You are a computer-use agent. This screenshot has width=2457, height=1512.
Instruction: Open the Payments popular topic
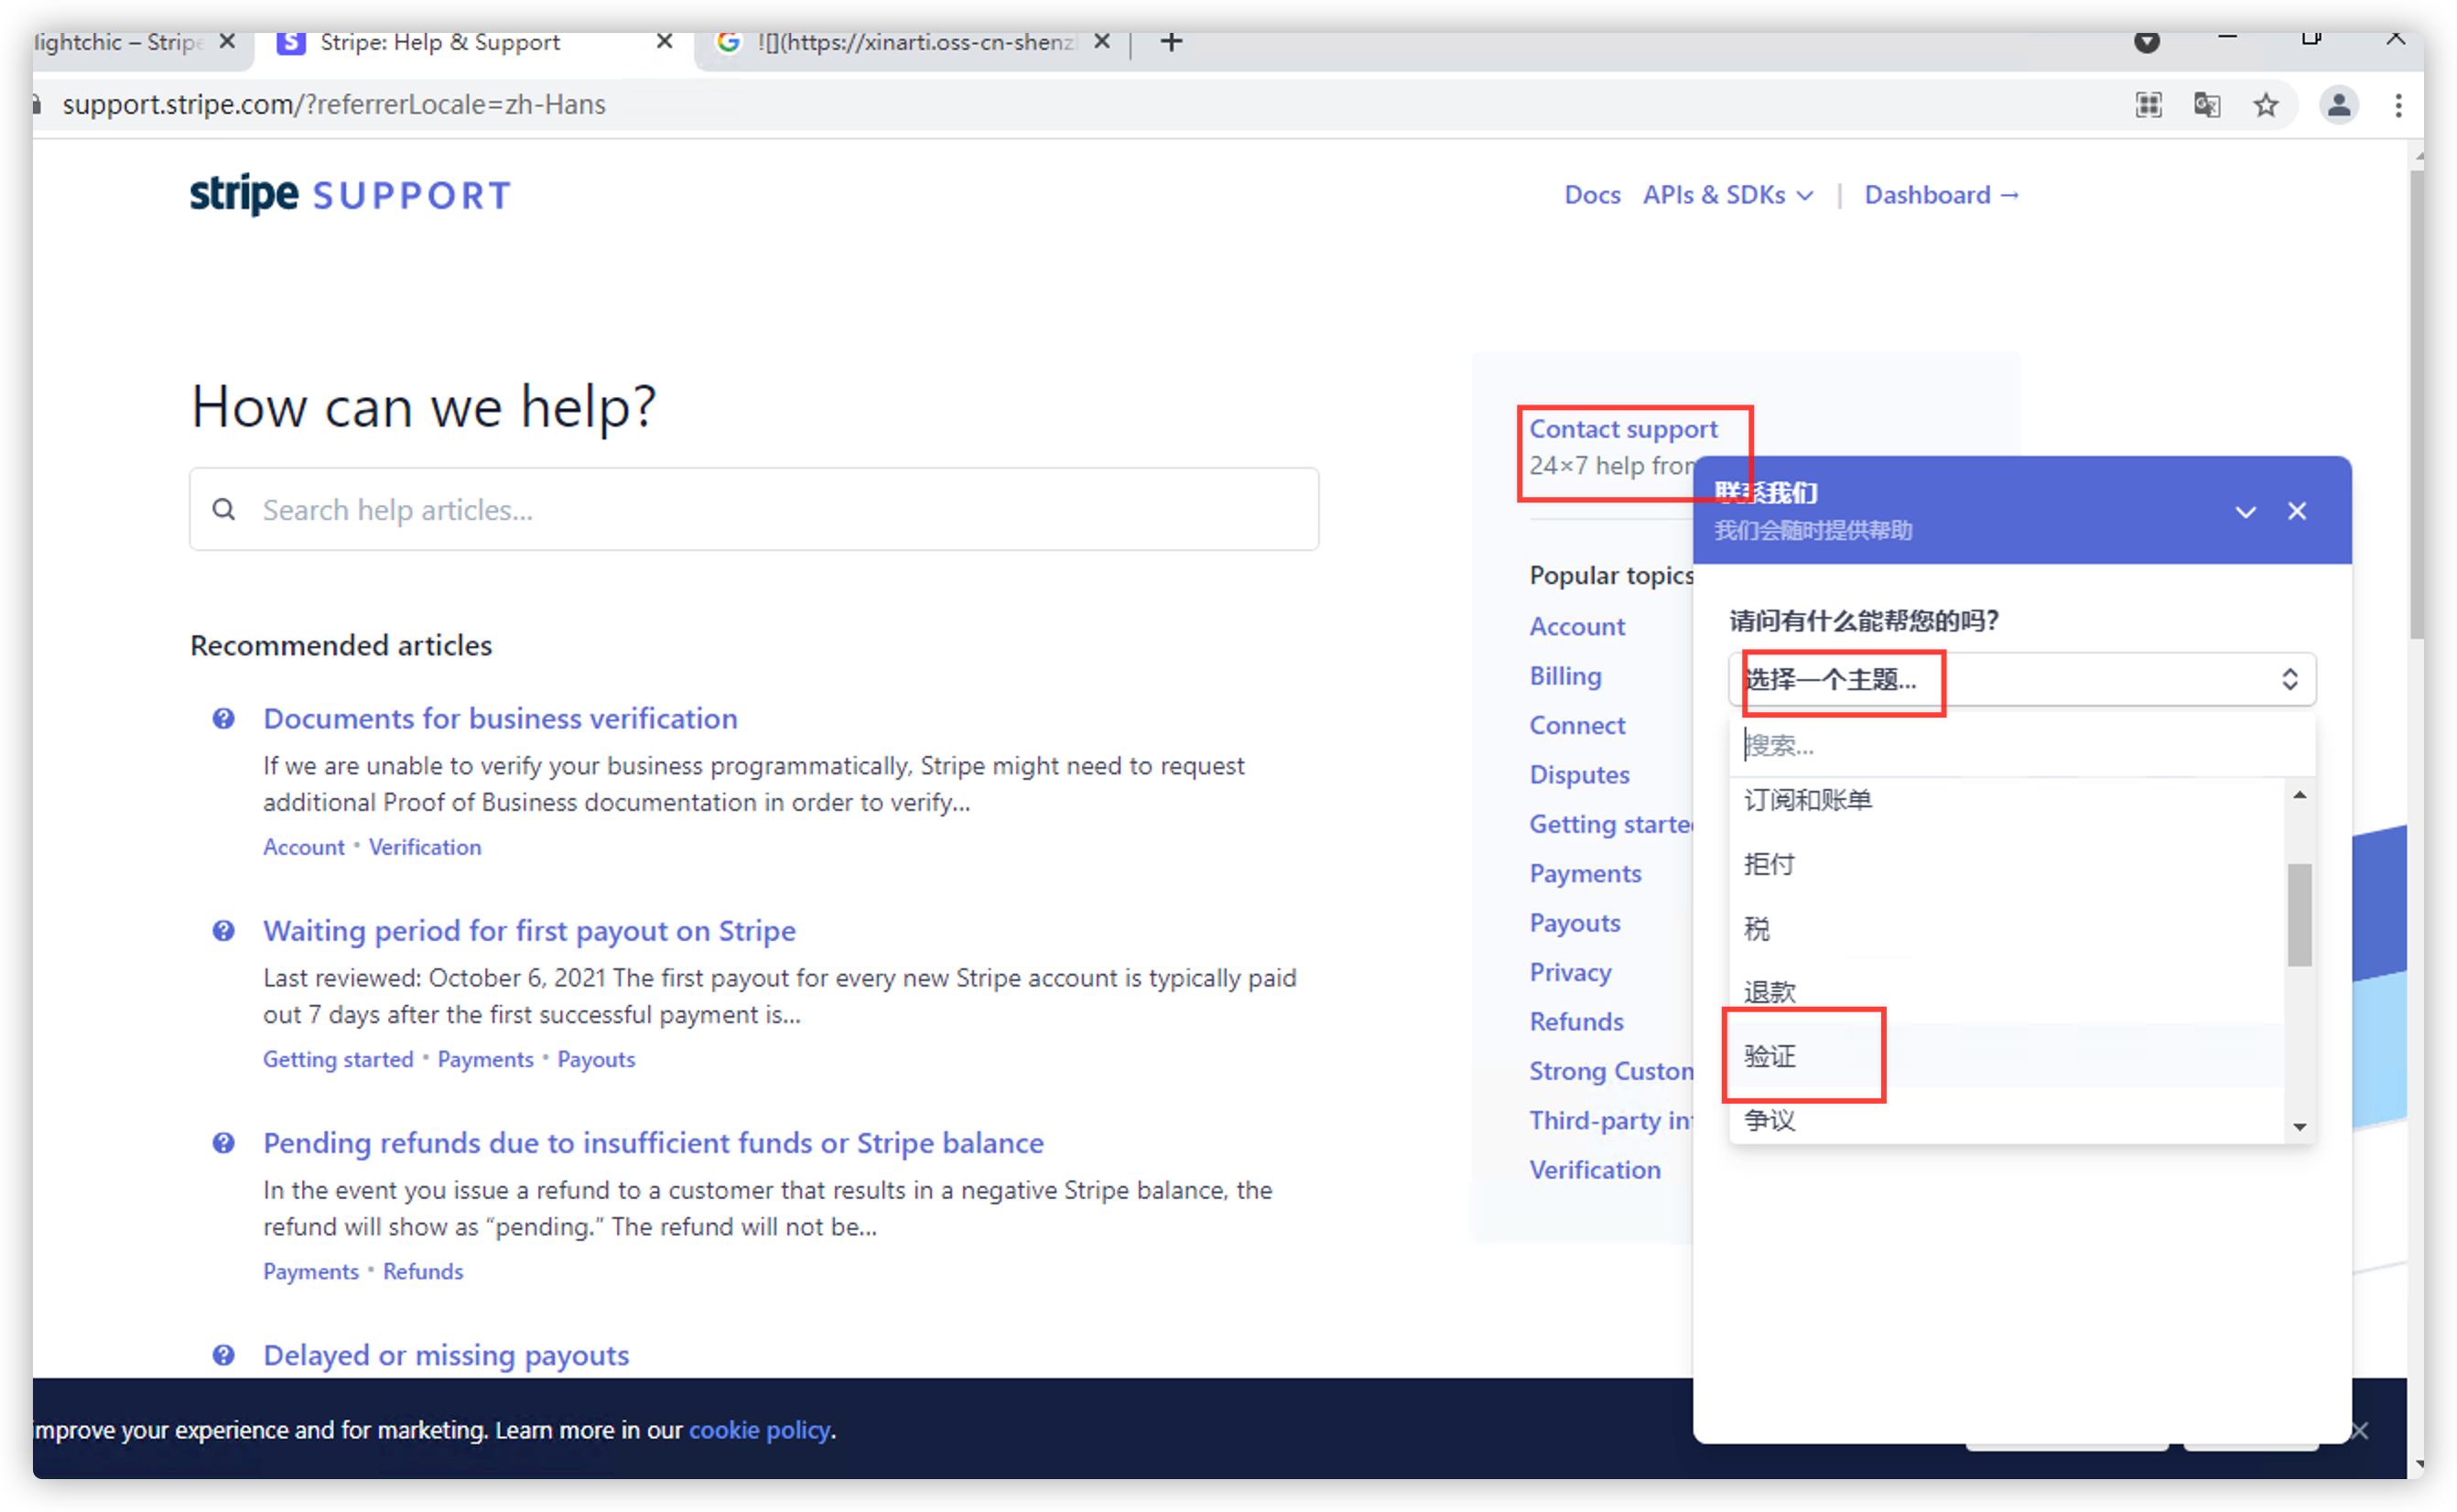1585,873
